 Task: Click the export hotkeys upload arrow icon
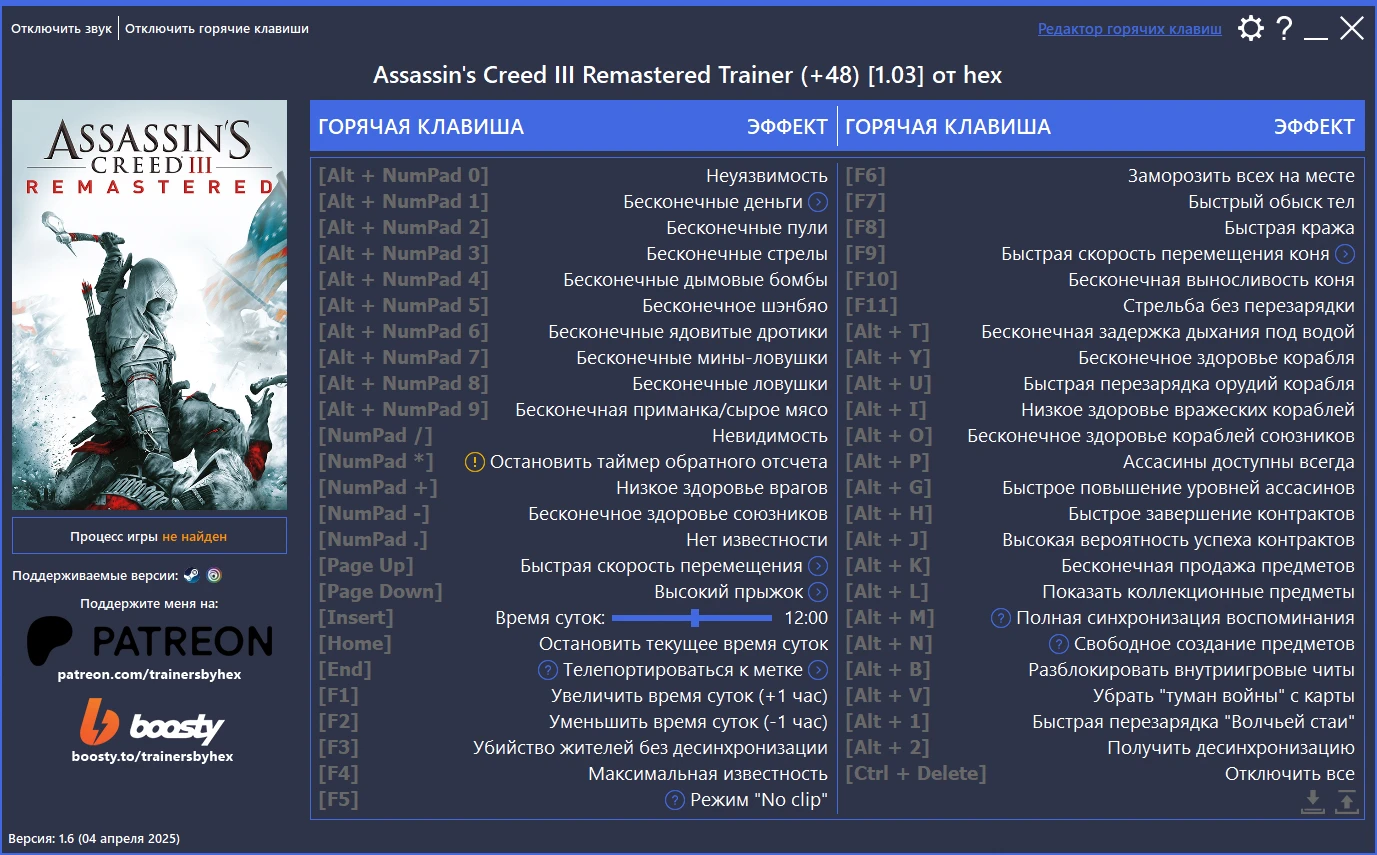tap(1348, 800)
